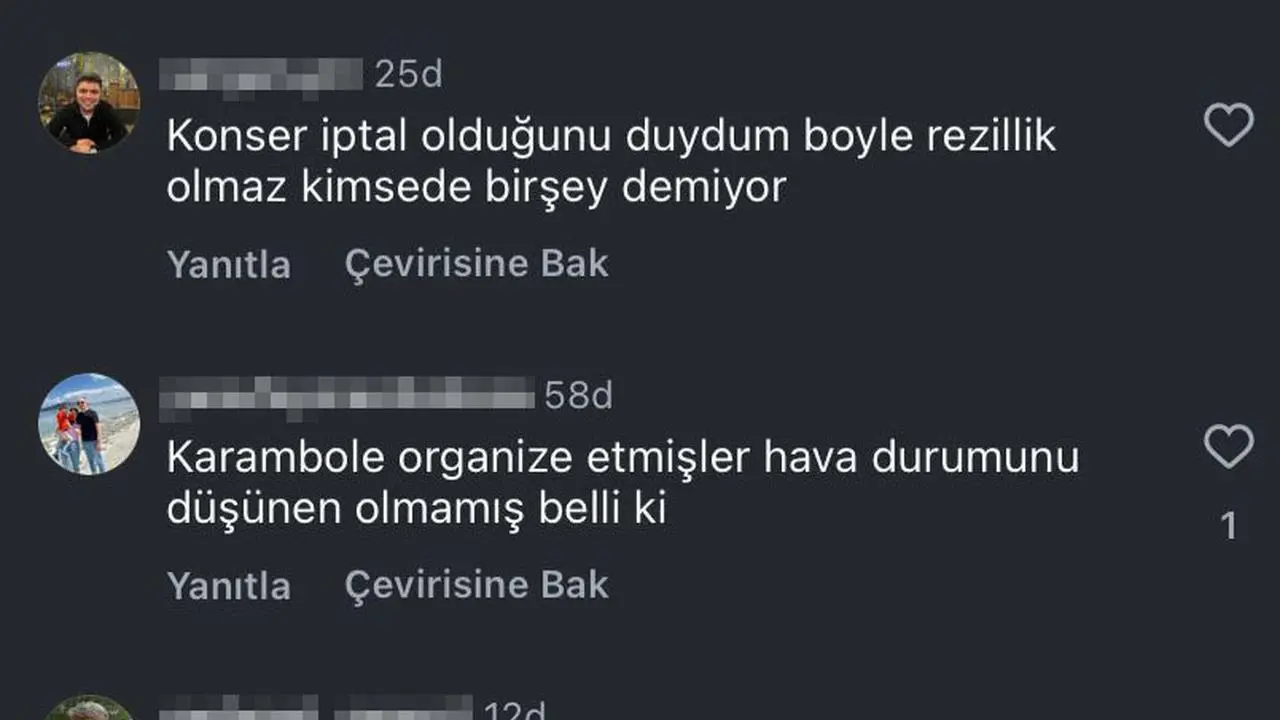Click the 58d timestamp
This screenshot has width=1280, height=720.
pyautogui.click(x=578, y=396)
